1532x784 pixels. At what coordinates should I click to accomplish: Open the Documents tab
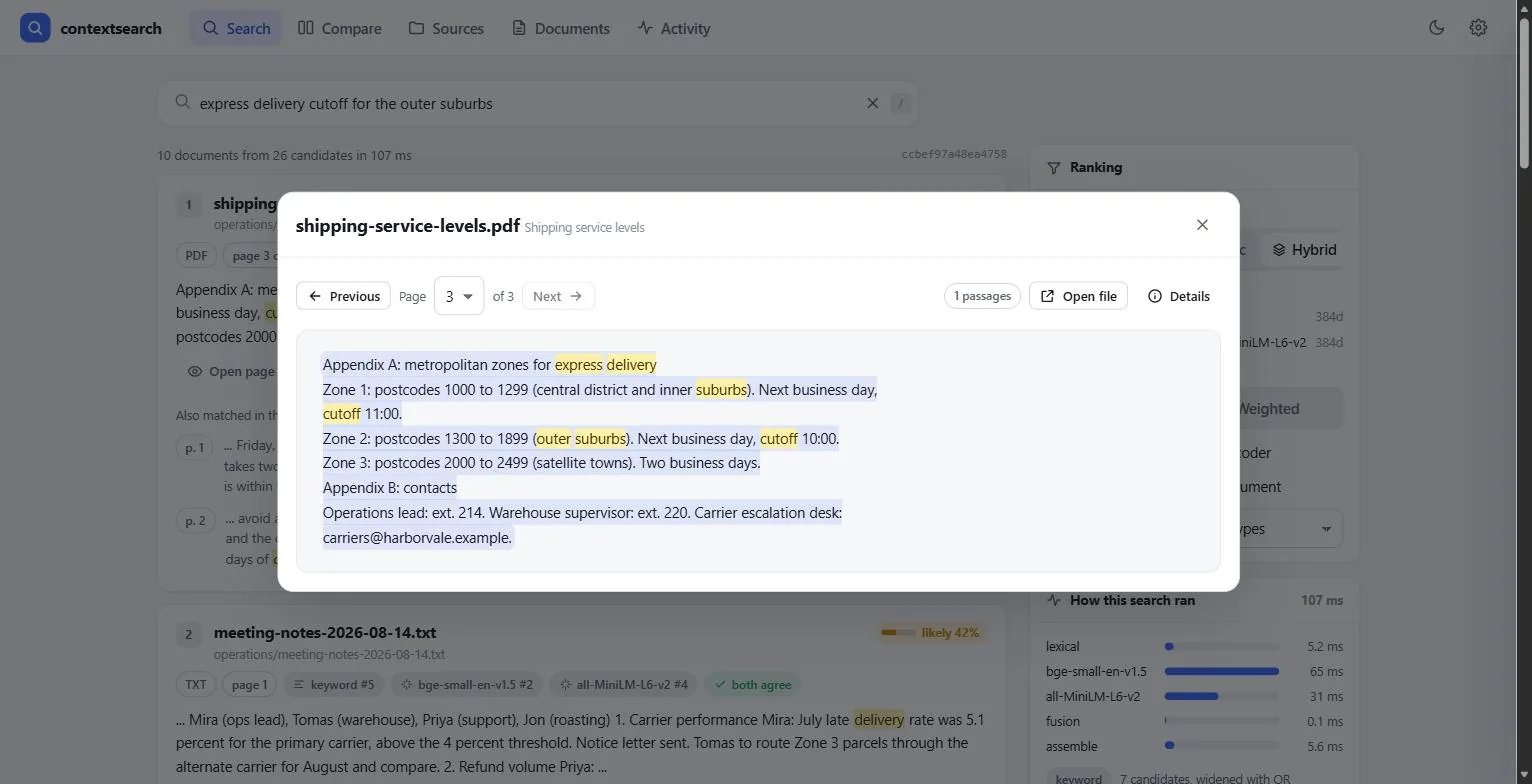pos(560,28)
